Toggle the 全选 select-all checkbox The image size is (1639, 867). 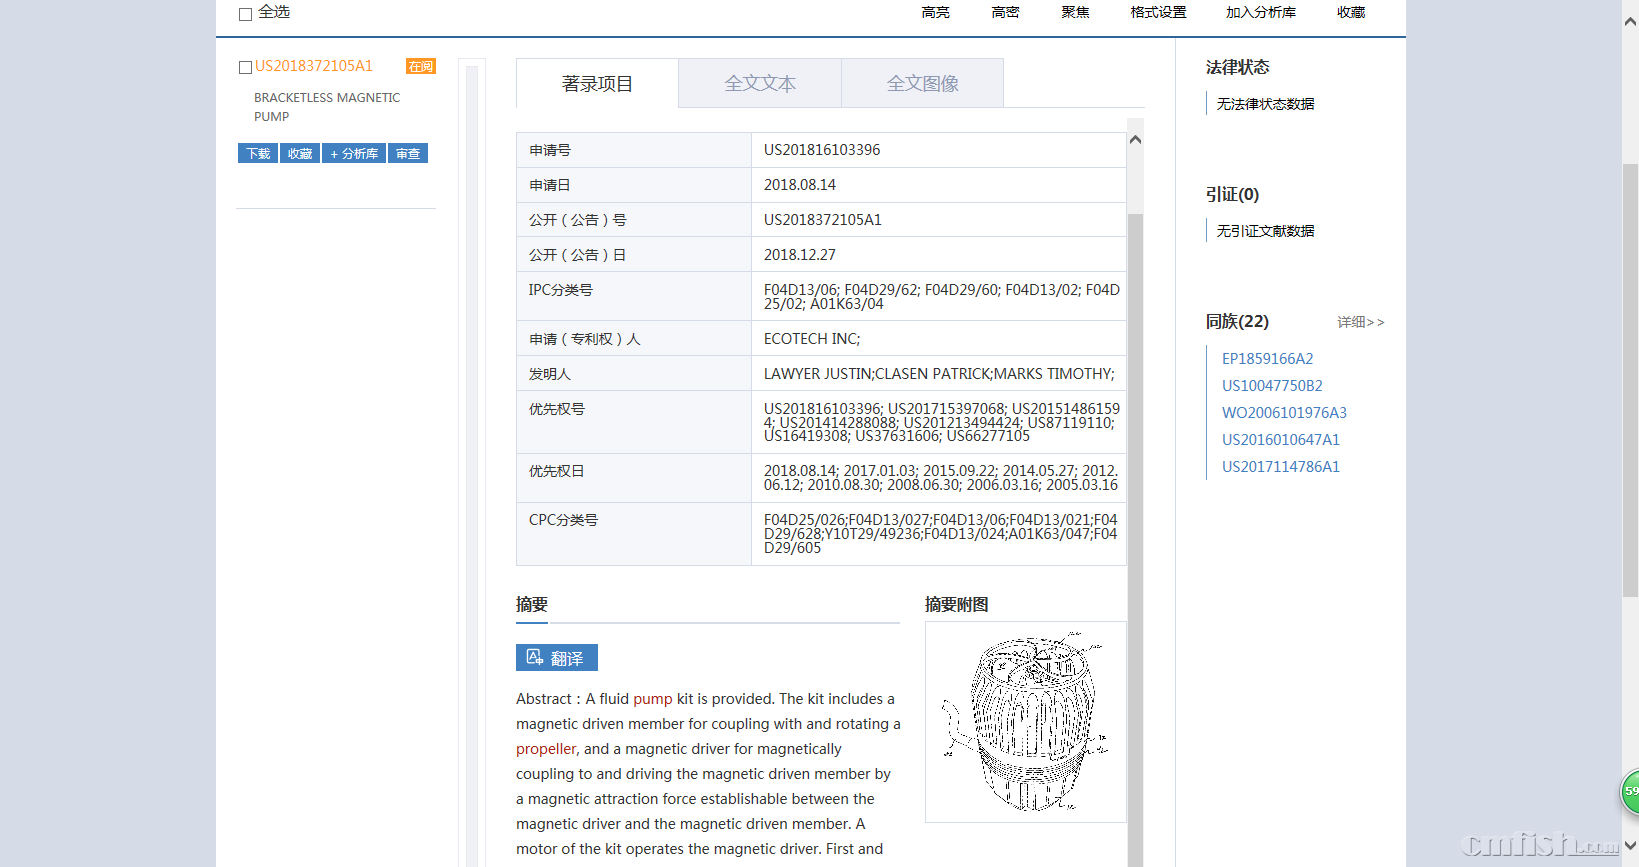(x=245, y=14)
